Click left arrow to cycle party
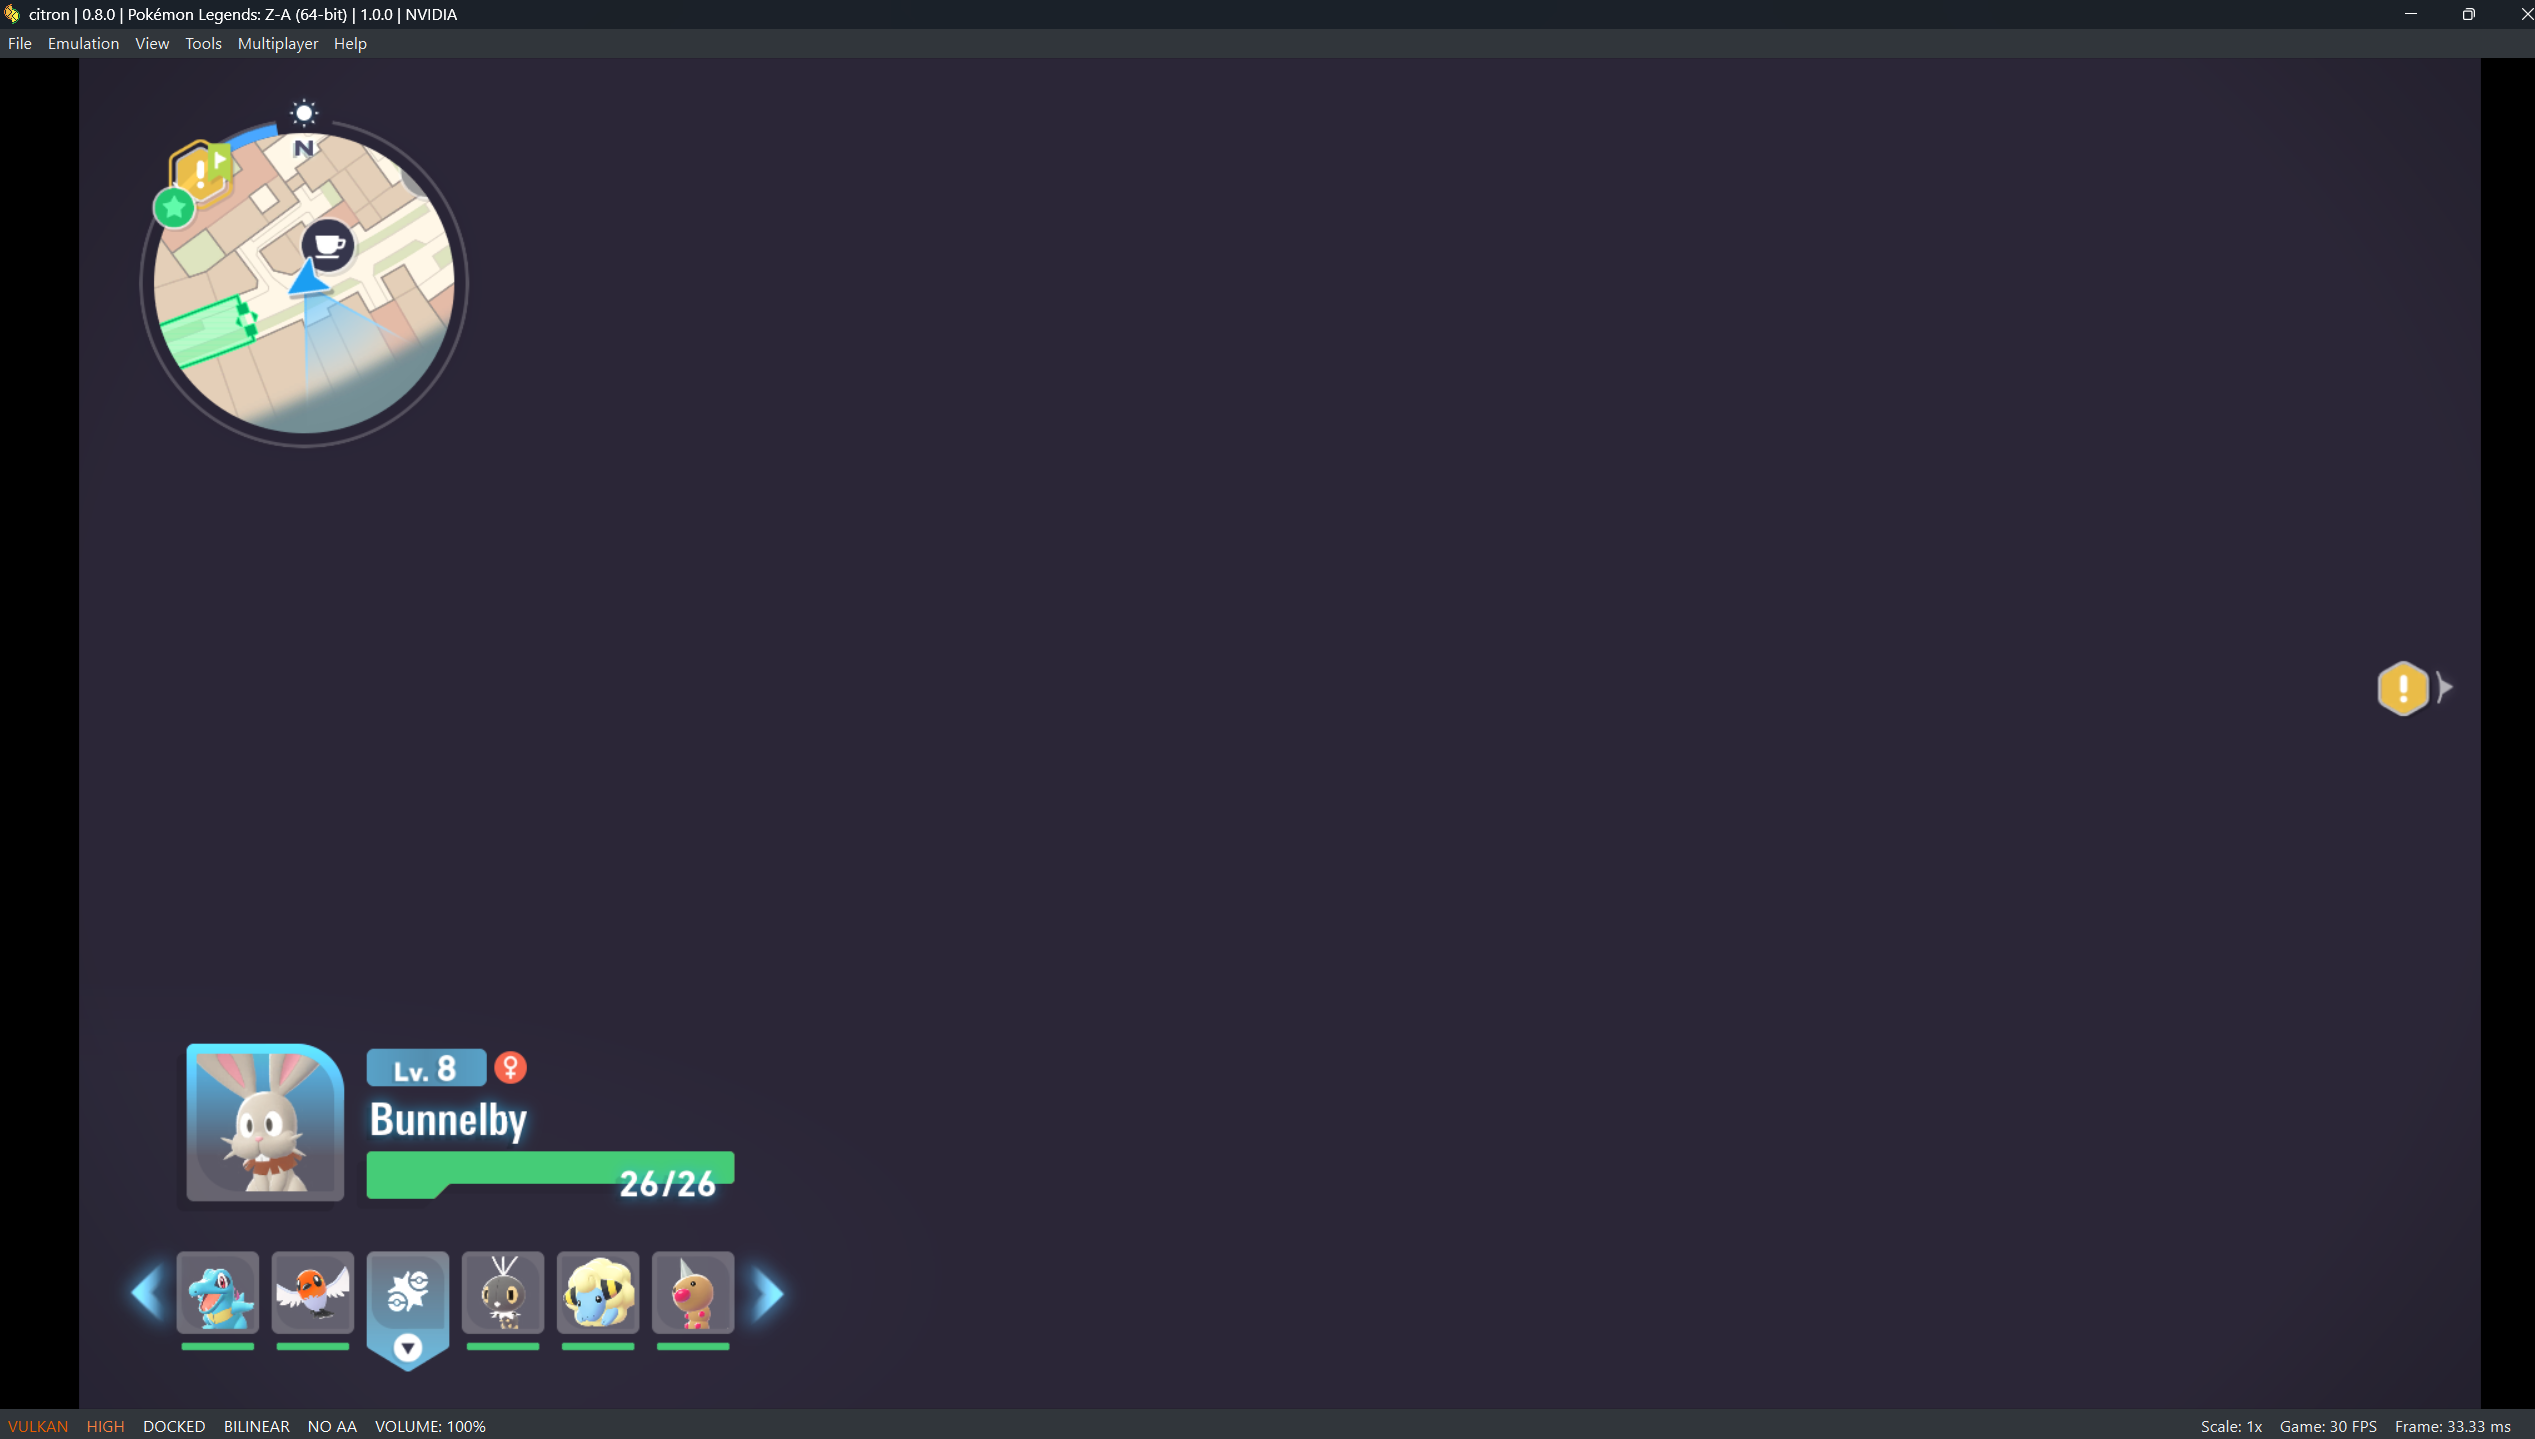The height and width of the screenshot is (1439, 2535). tap(147, 1292)
